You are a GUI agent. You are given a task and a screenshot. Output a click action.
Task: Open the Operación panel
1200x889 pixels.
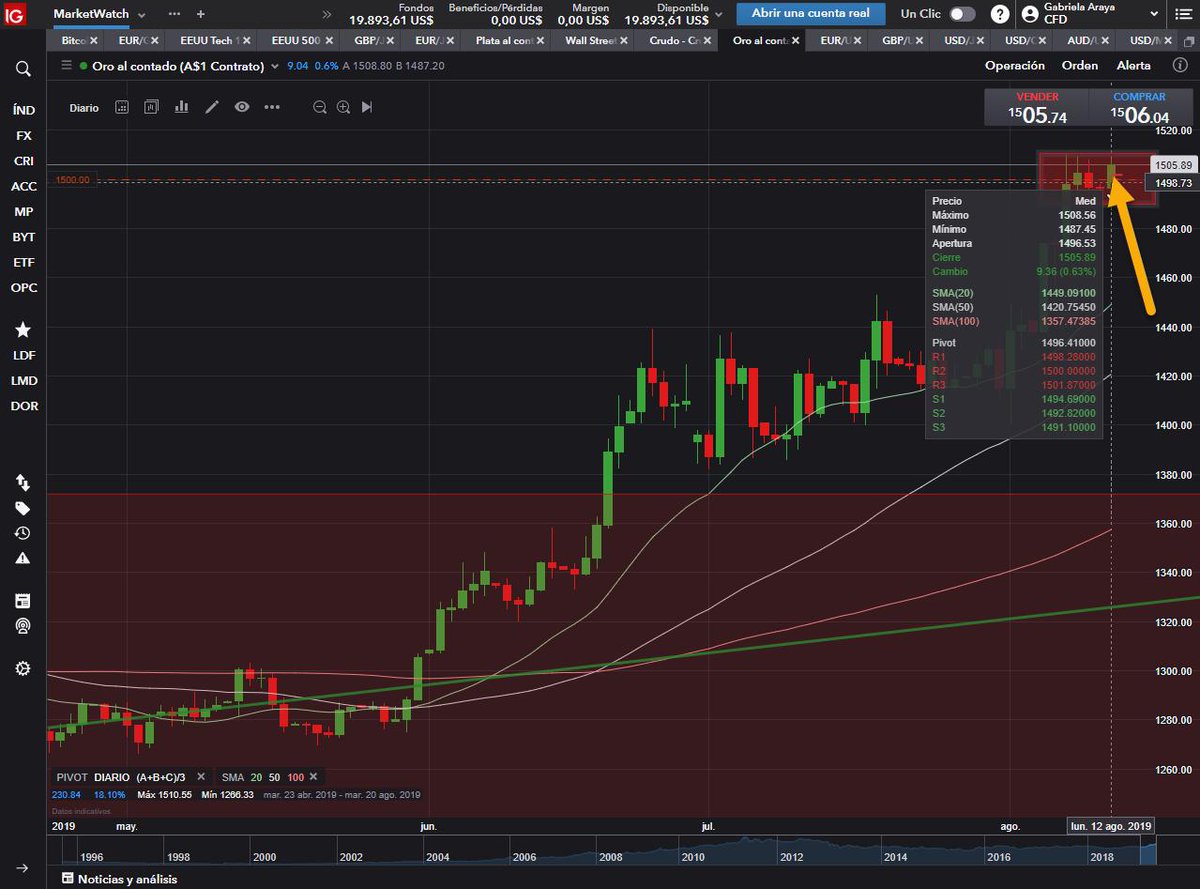(x=1015, y=65)
